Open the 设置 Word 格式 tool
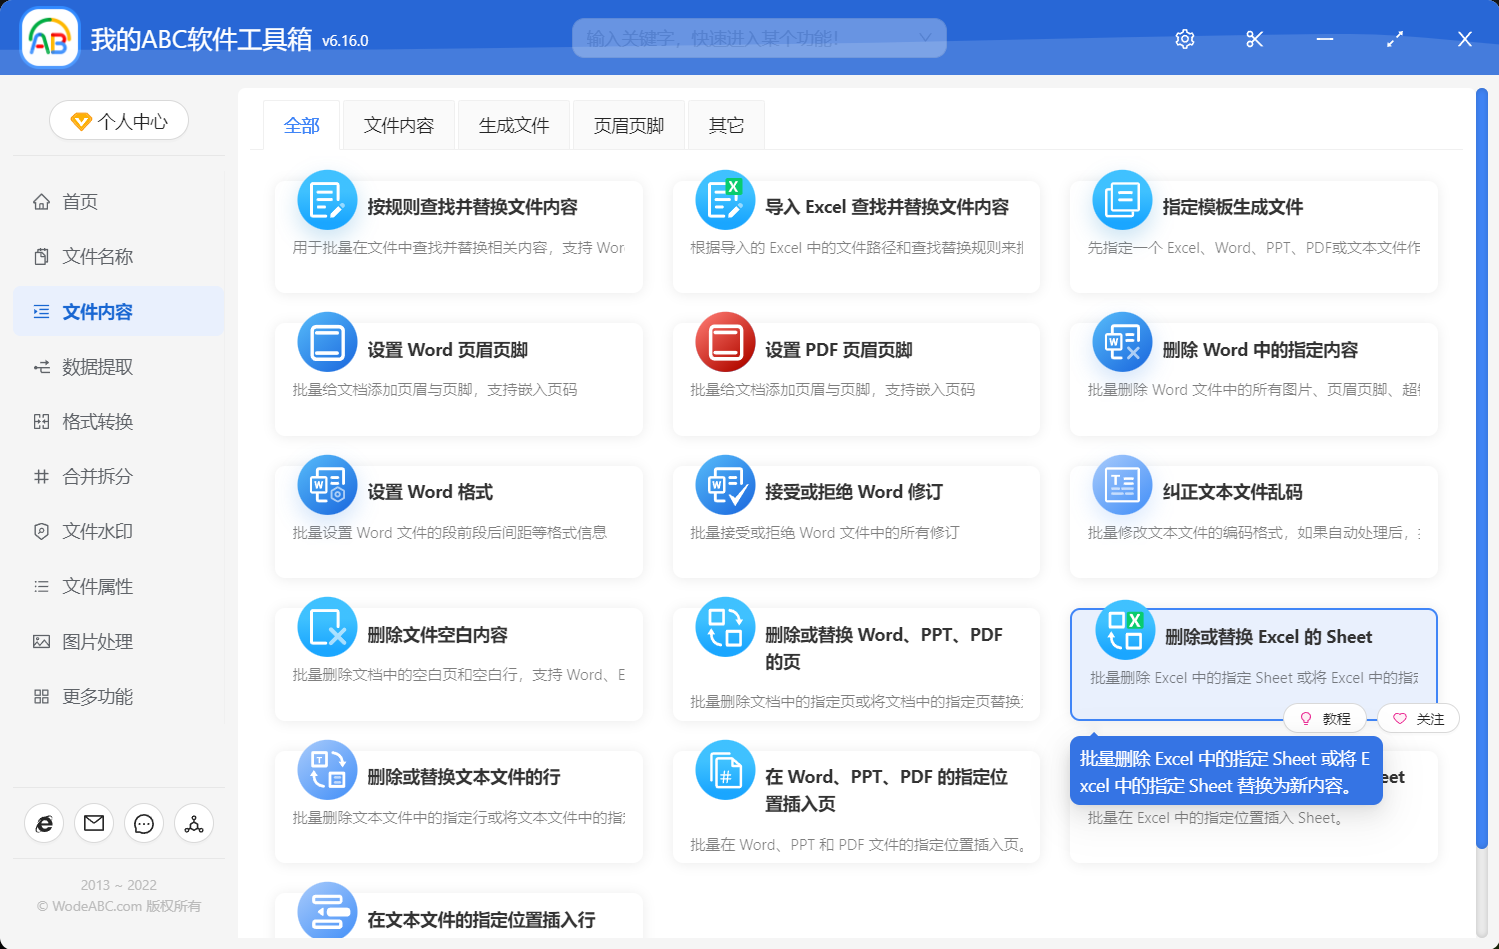Image resolution: width=1499 pixels, height=949 pixels. pyautogui.click(x=458, y=521)
